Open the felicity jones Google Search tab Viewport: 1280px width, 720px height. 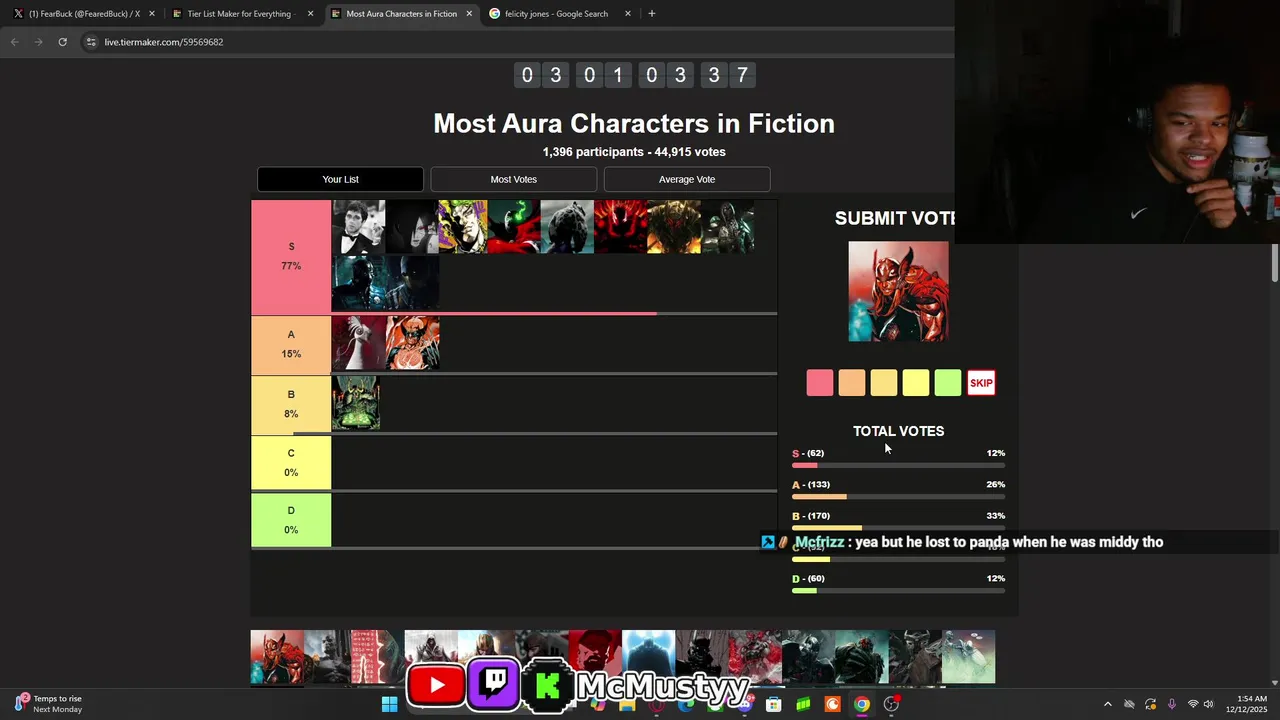click(558, 14)
